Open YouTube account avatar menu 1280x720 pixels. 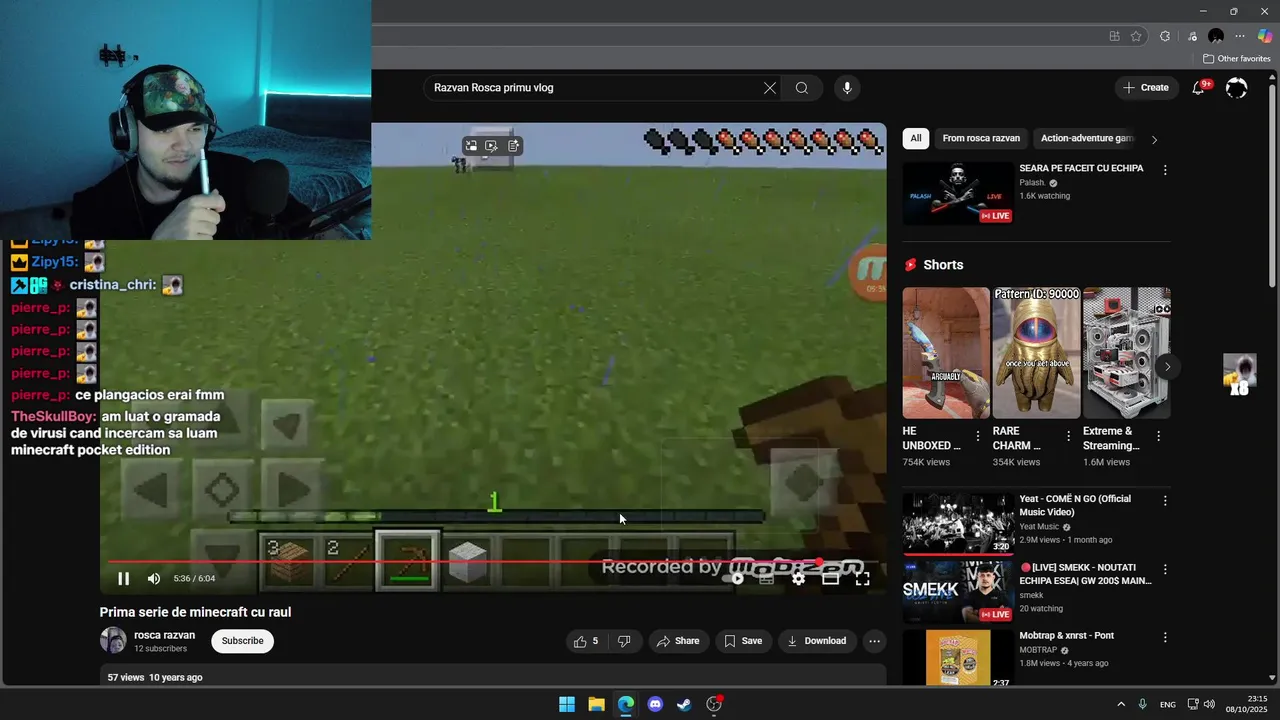[x=1237, y=88]
